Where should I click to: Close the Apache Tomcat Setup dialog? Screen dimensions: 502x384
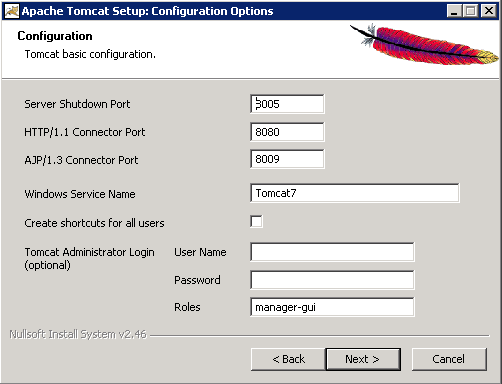click(x=489, y=11)
